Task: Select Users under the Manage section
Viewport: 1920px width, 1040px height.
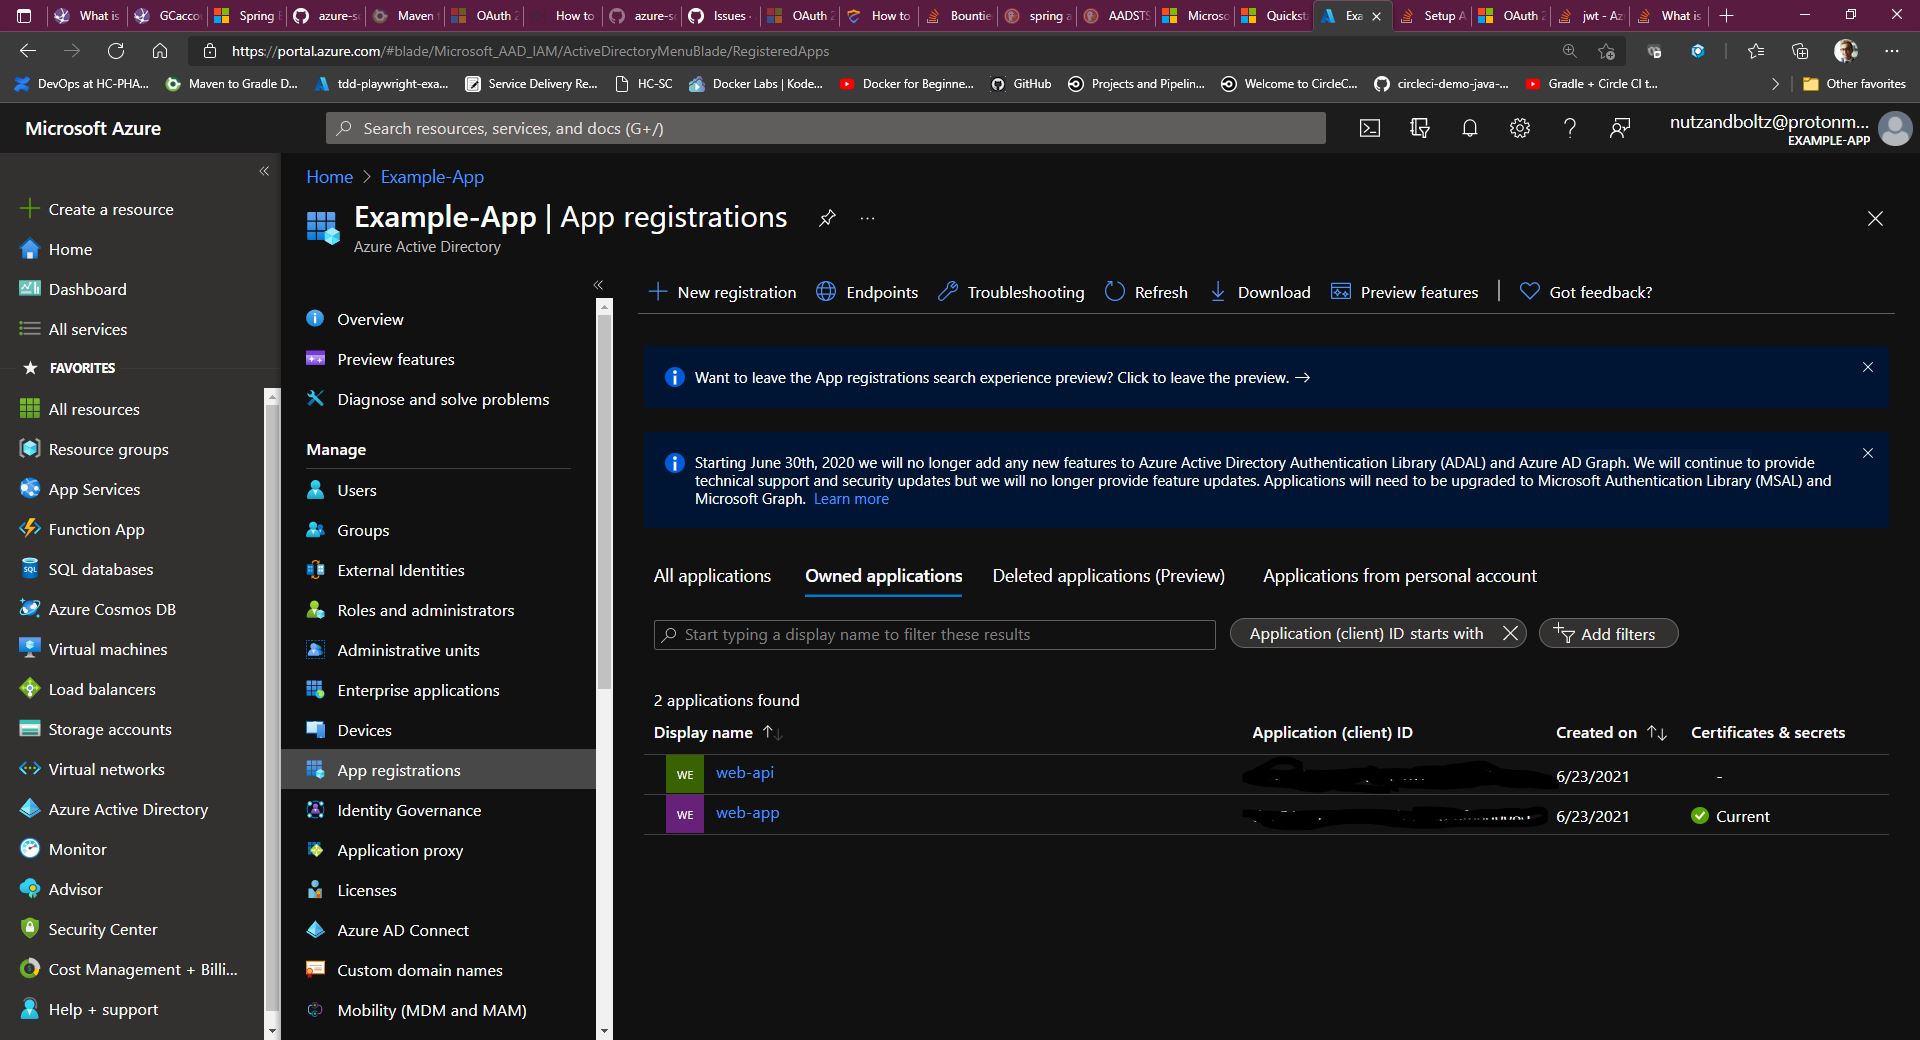Action: tap(356, 490)
